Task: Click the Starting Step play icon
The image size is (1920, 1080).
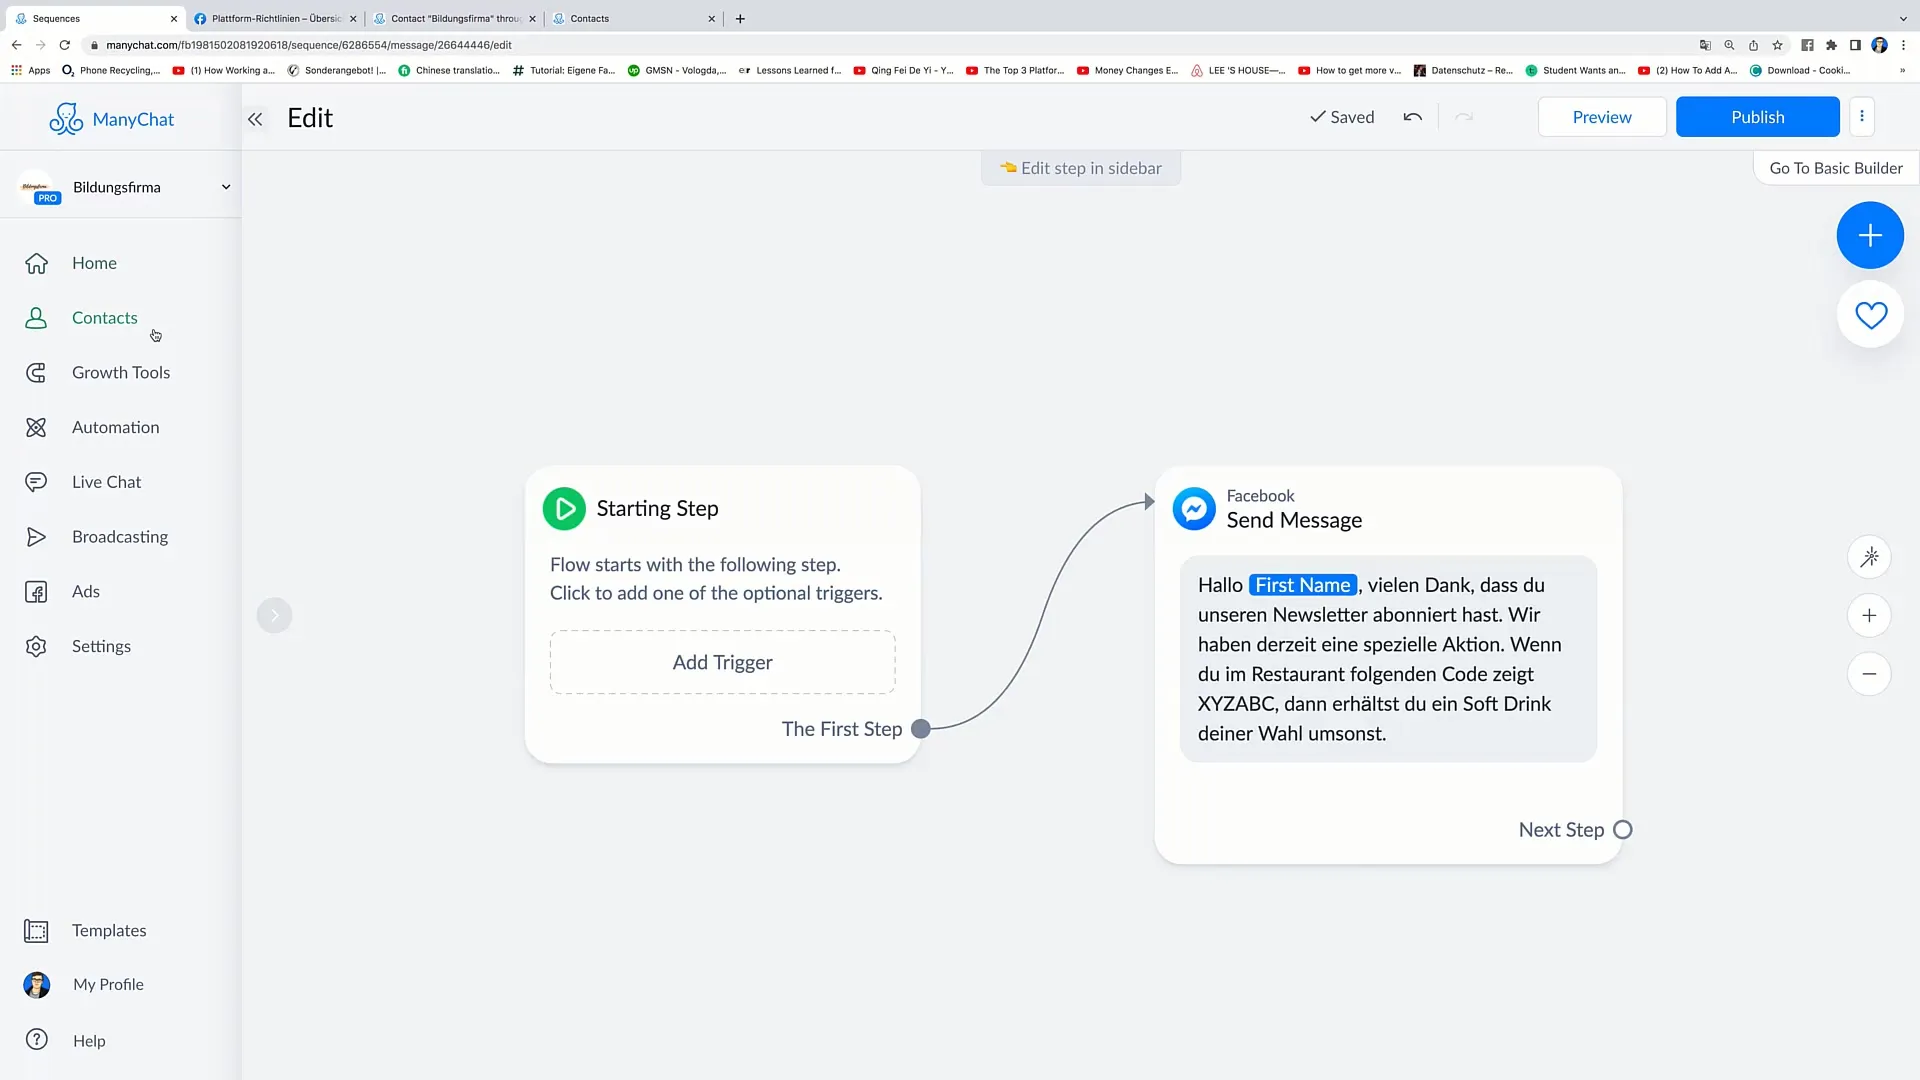Action: 564,508
